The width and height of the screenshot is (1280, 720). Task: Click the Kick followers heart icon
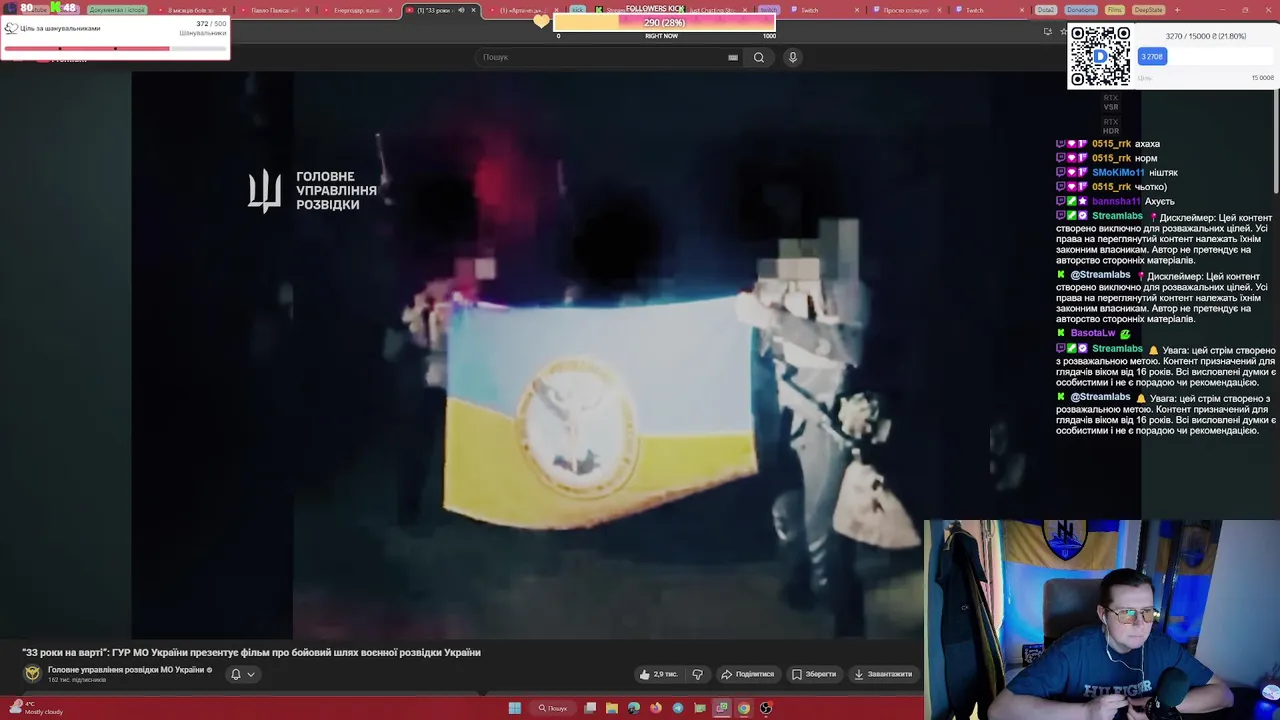541,21
